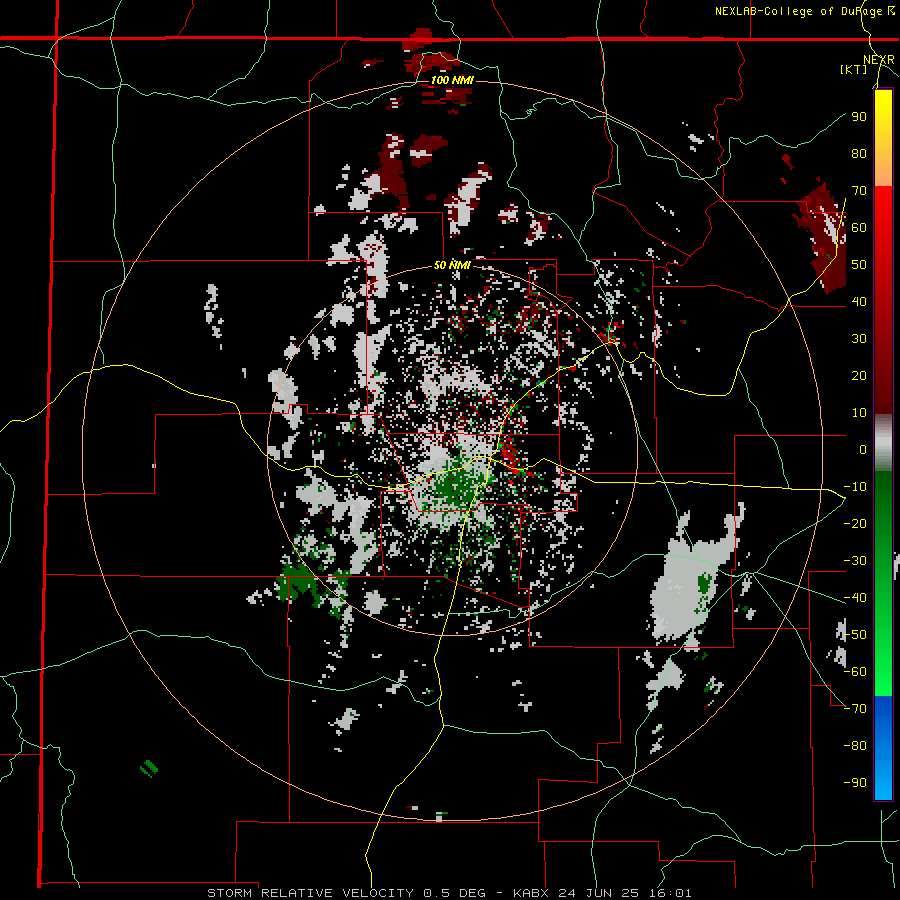Click the 60 knot label on scale
The width and height of the screenshot is (900, 900).
pyautogui.click(x=859, y=227)
